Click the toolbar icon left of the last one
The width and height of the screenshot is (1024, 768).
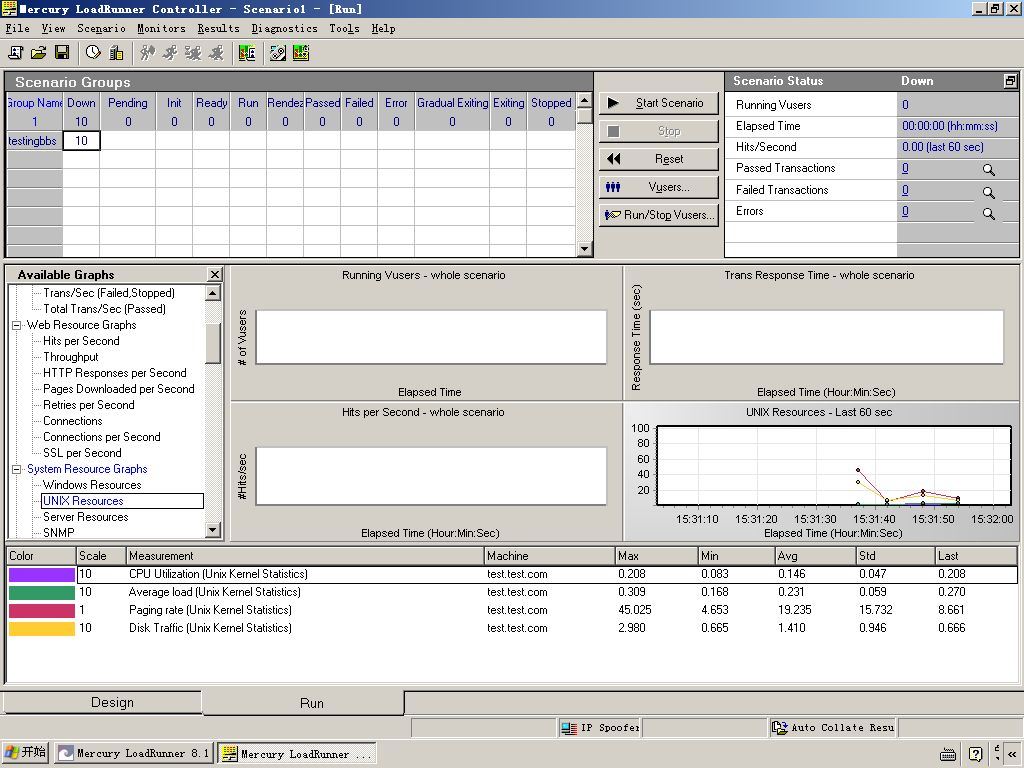(278, 53)
